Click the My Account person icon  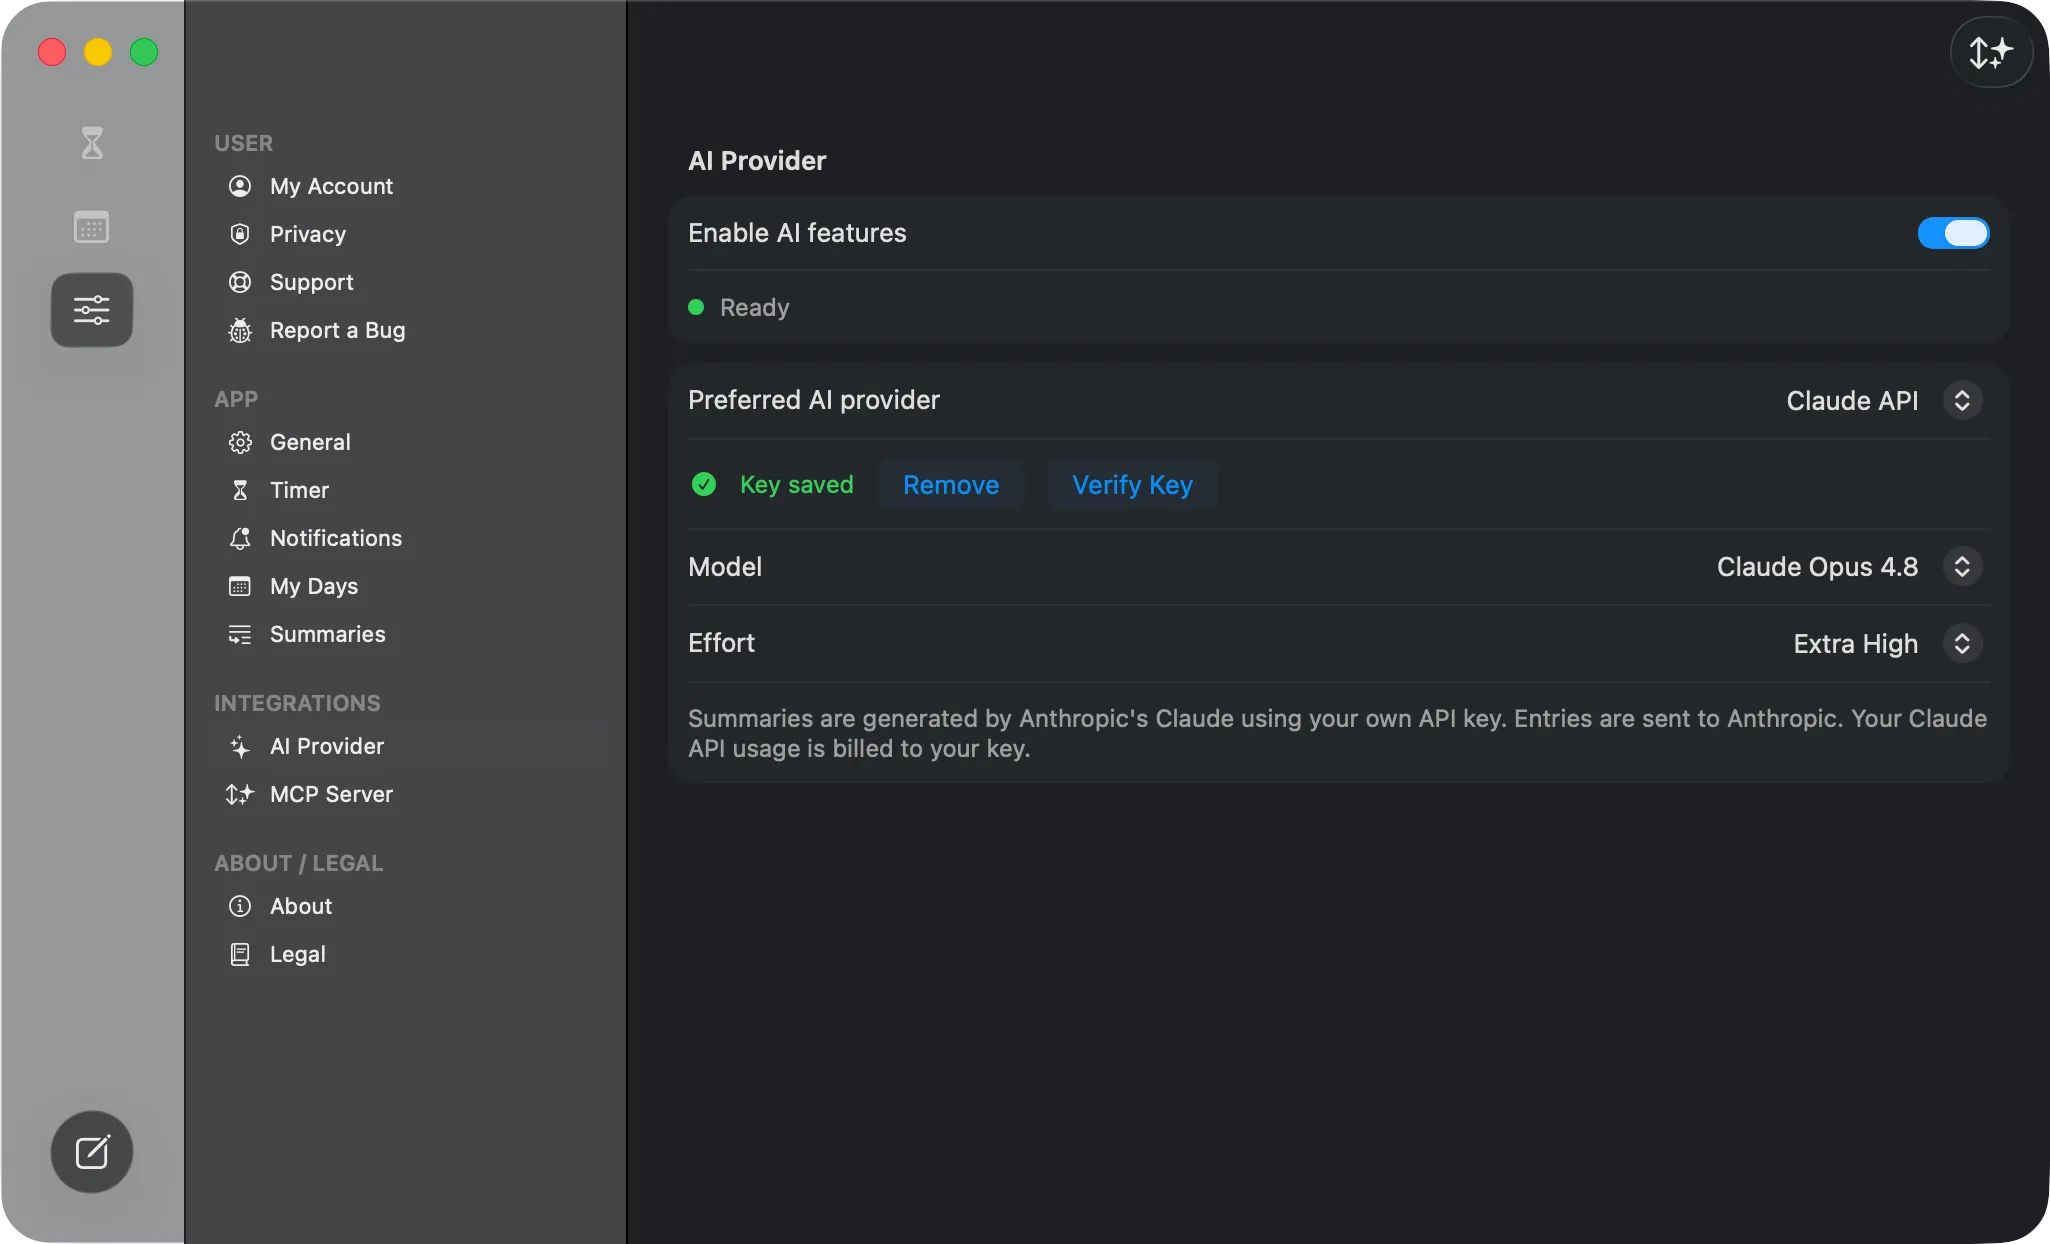click(240, 186)
